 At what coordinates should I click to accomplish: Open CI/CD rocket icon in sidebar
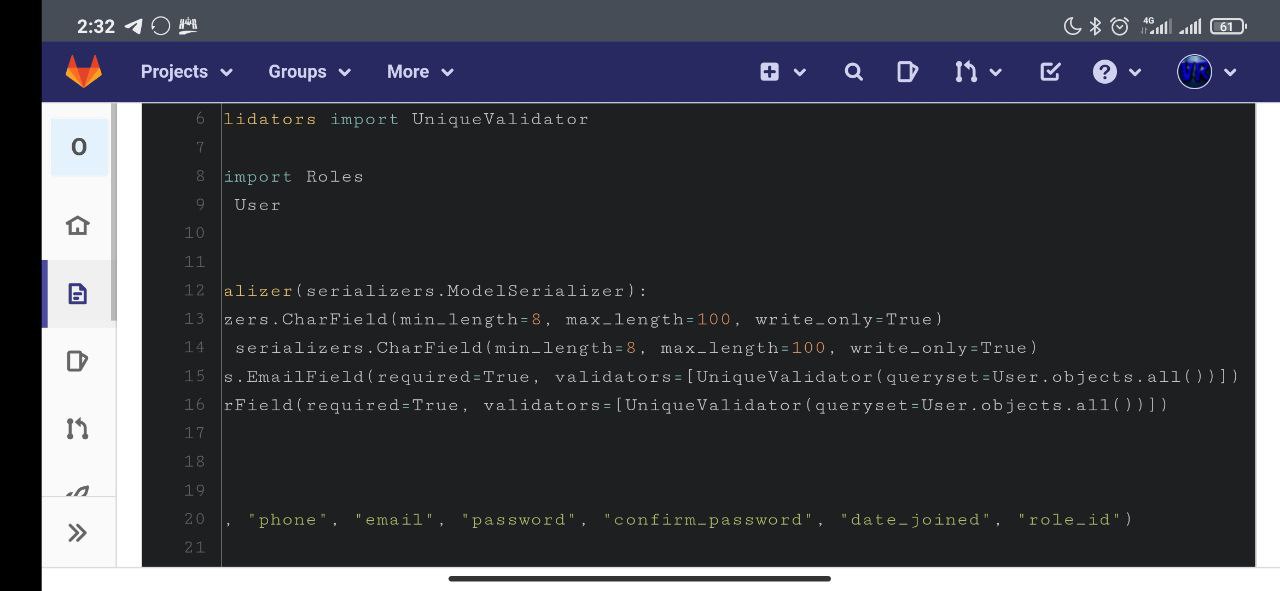[x=78, y=491]
